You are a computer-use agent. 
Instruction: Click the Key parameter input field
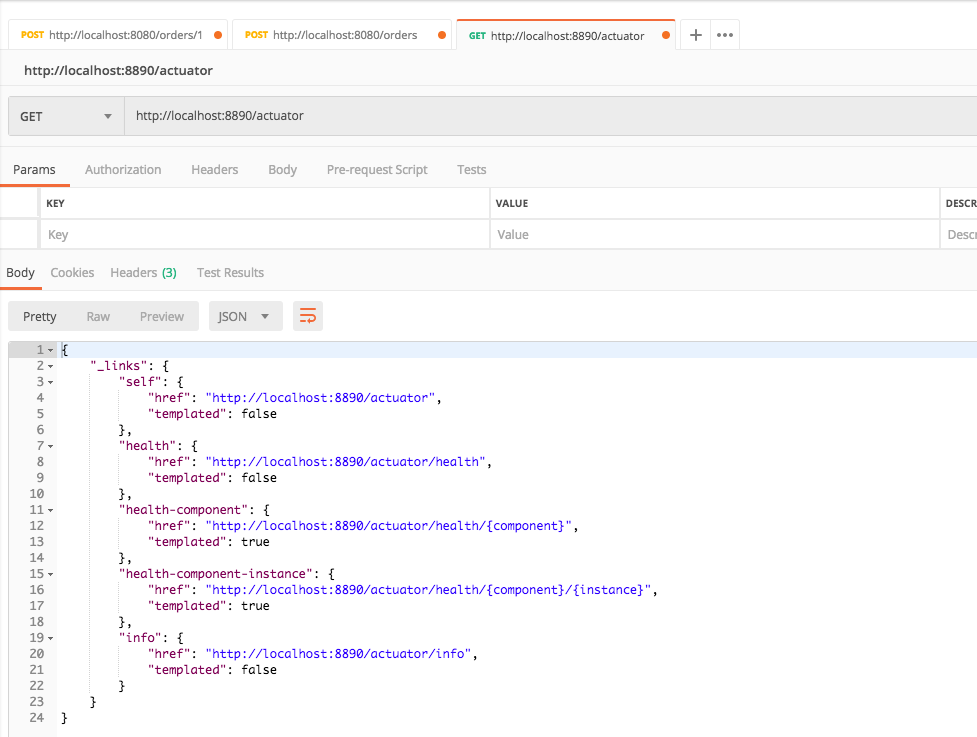[x=265, y=234]
